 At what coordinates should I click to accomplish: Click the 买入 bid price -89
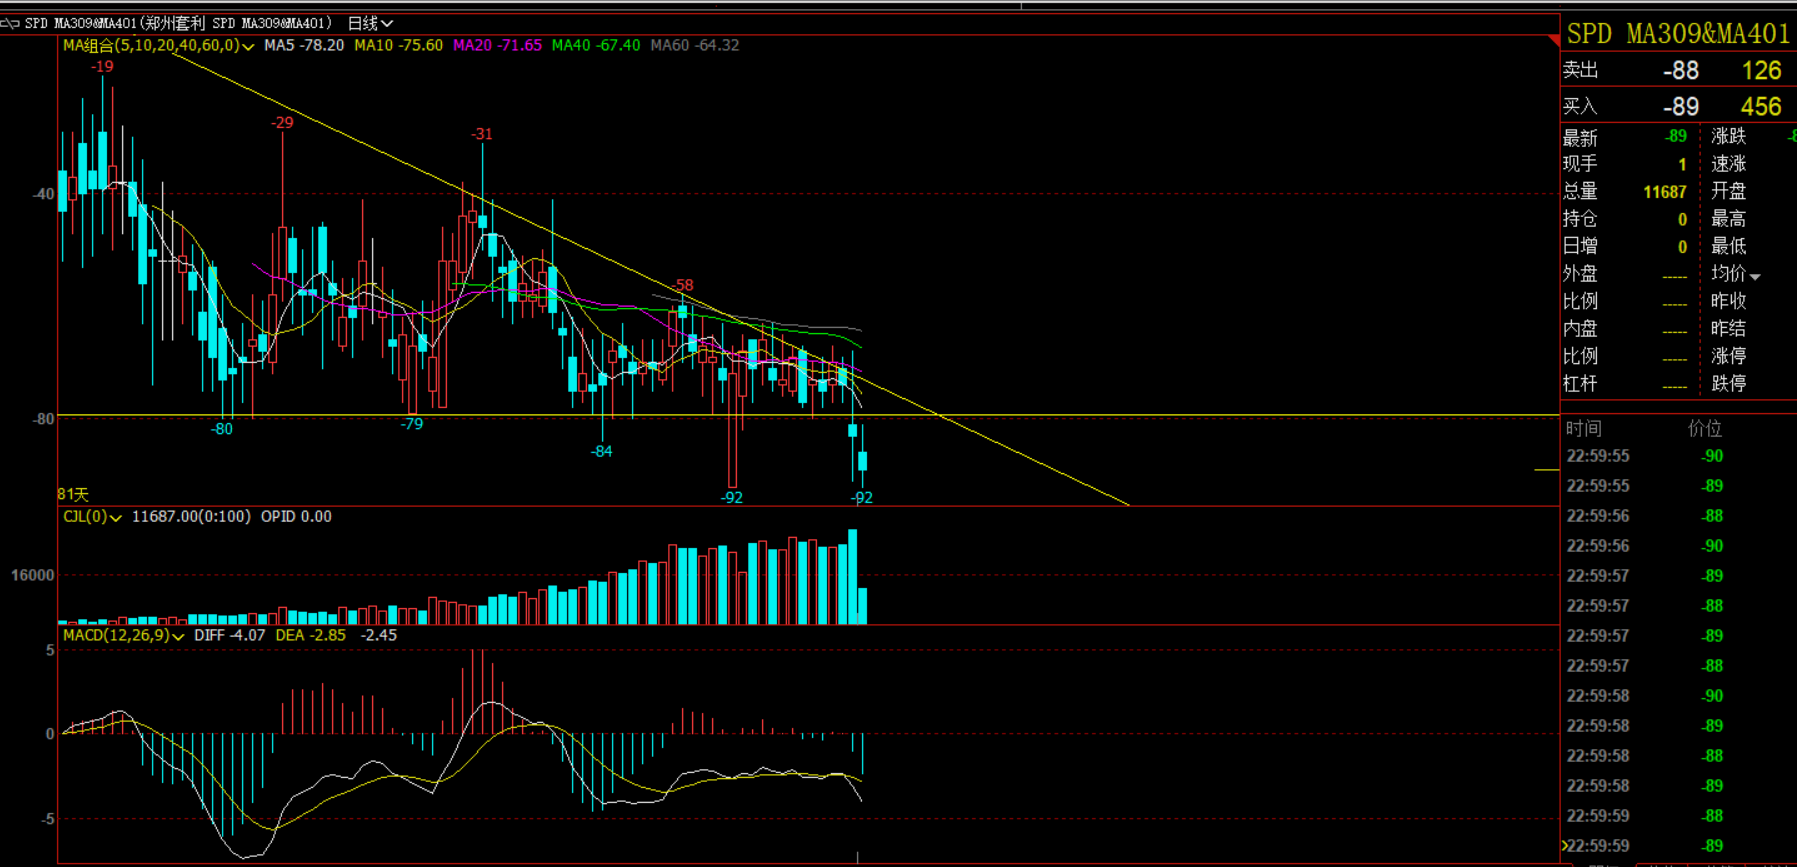[1680, 107]
